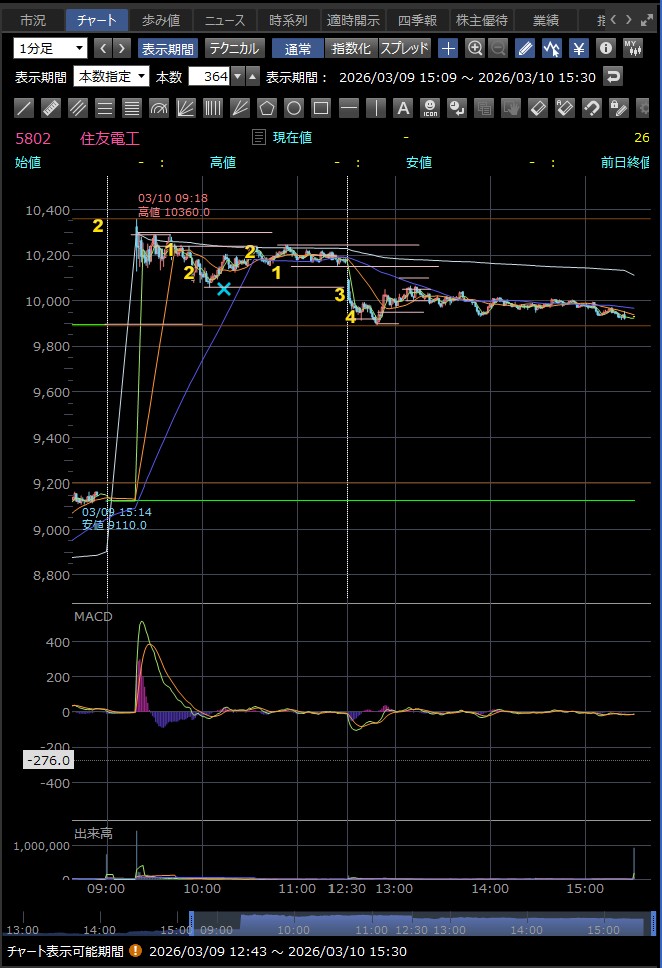Open the chart information icon
Image resolution: width=662 pixels, height=968 pixels.
pyautogui.click(x=605, y=48)
